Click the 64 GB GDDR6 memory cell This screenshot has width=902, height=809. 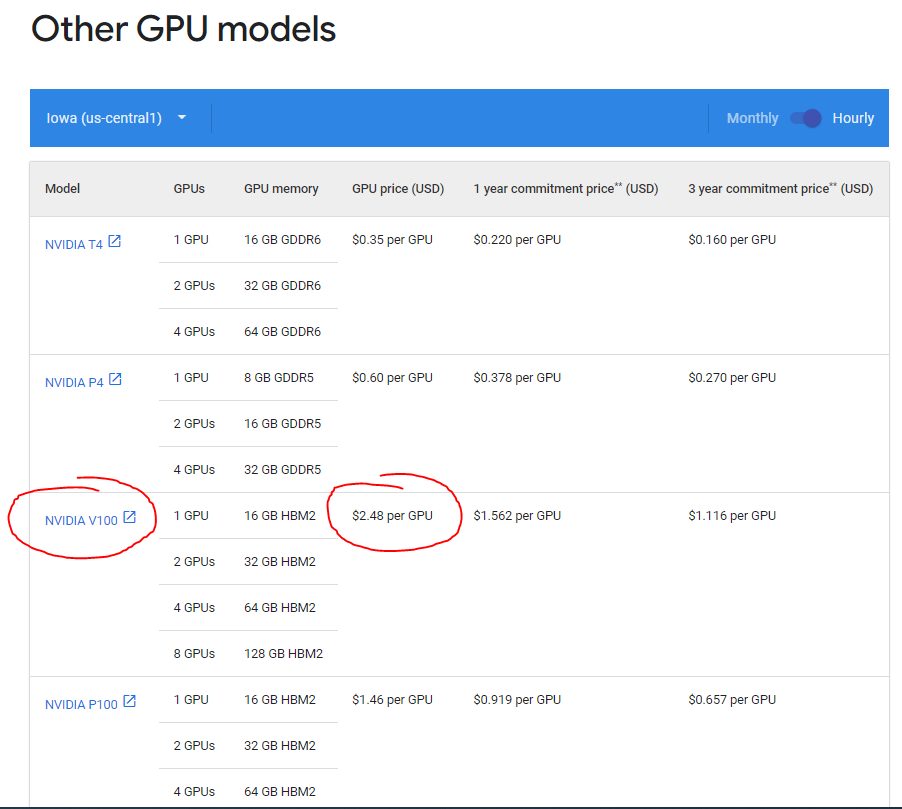click(282, 332)
